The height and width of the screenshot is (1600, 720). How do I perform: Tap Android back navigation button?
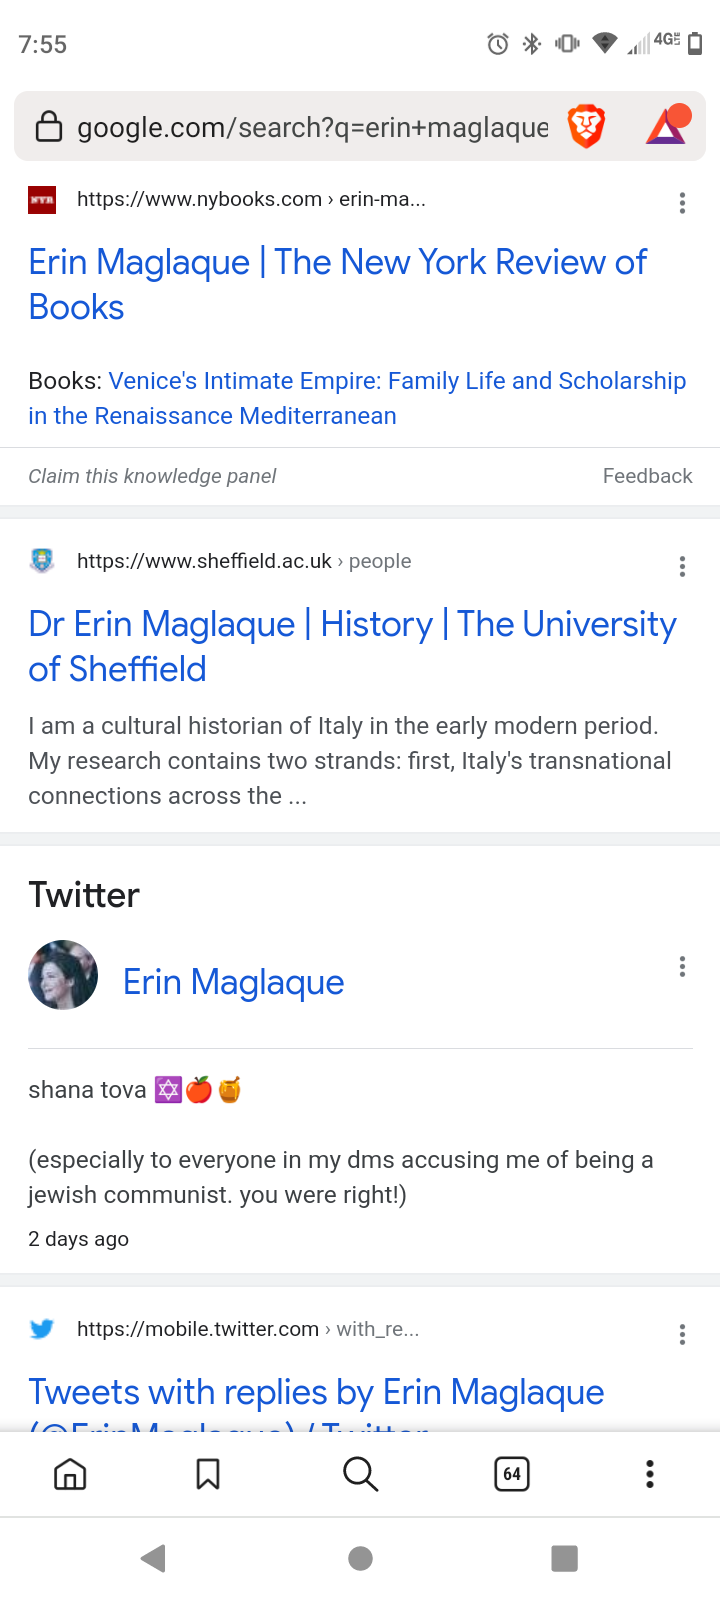click(x=153, y=1558)
